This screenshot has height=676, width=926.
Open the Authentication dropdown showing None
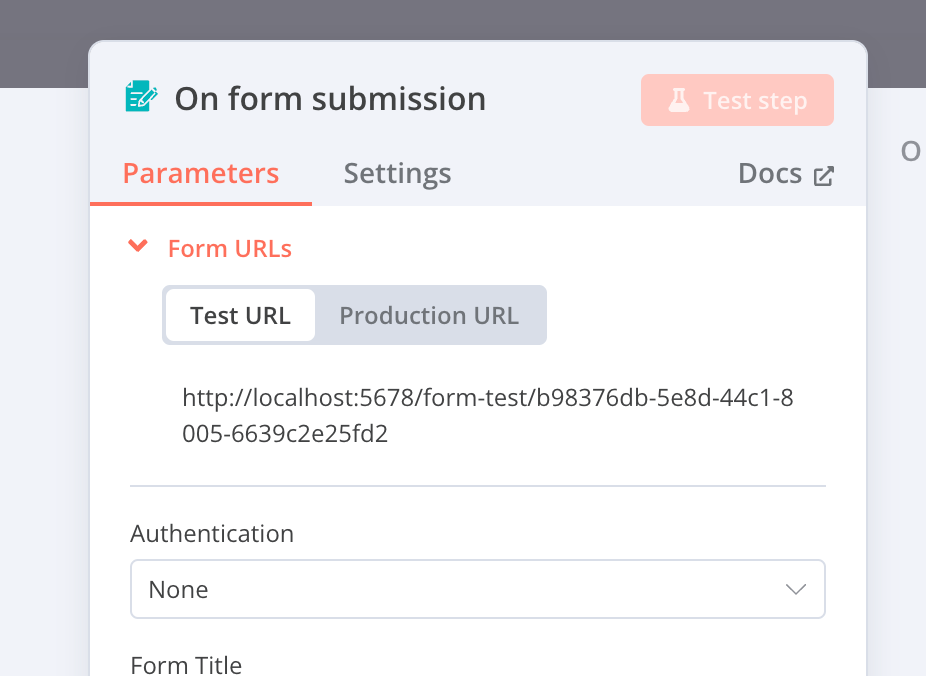[x=477, y=589]
